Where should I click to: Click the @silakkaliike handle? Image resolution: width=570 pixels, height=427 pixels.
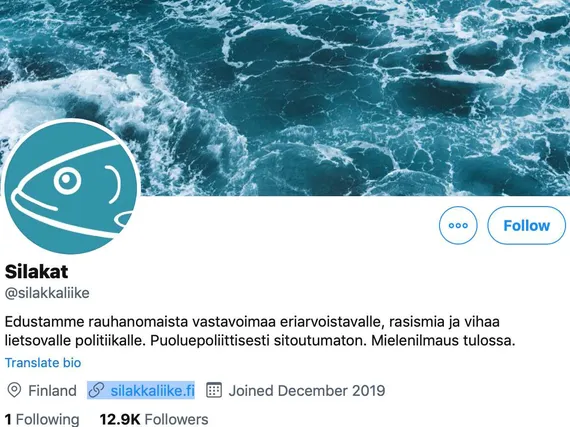tap(47, 293)
